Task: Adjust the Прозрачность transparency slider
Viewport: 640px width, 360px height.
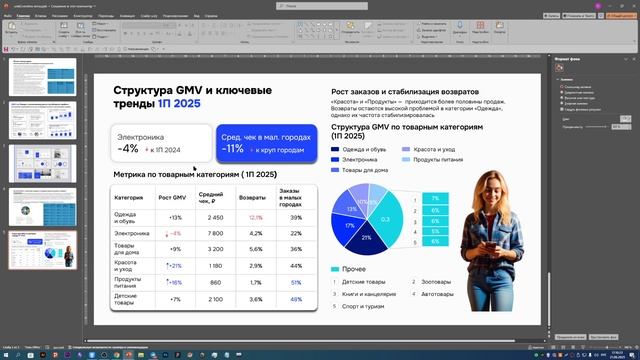Action: [x=597, y=127]
